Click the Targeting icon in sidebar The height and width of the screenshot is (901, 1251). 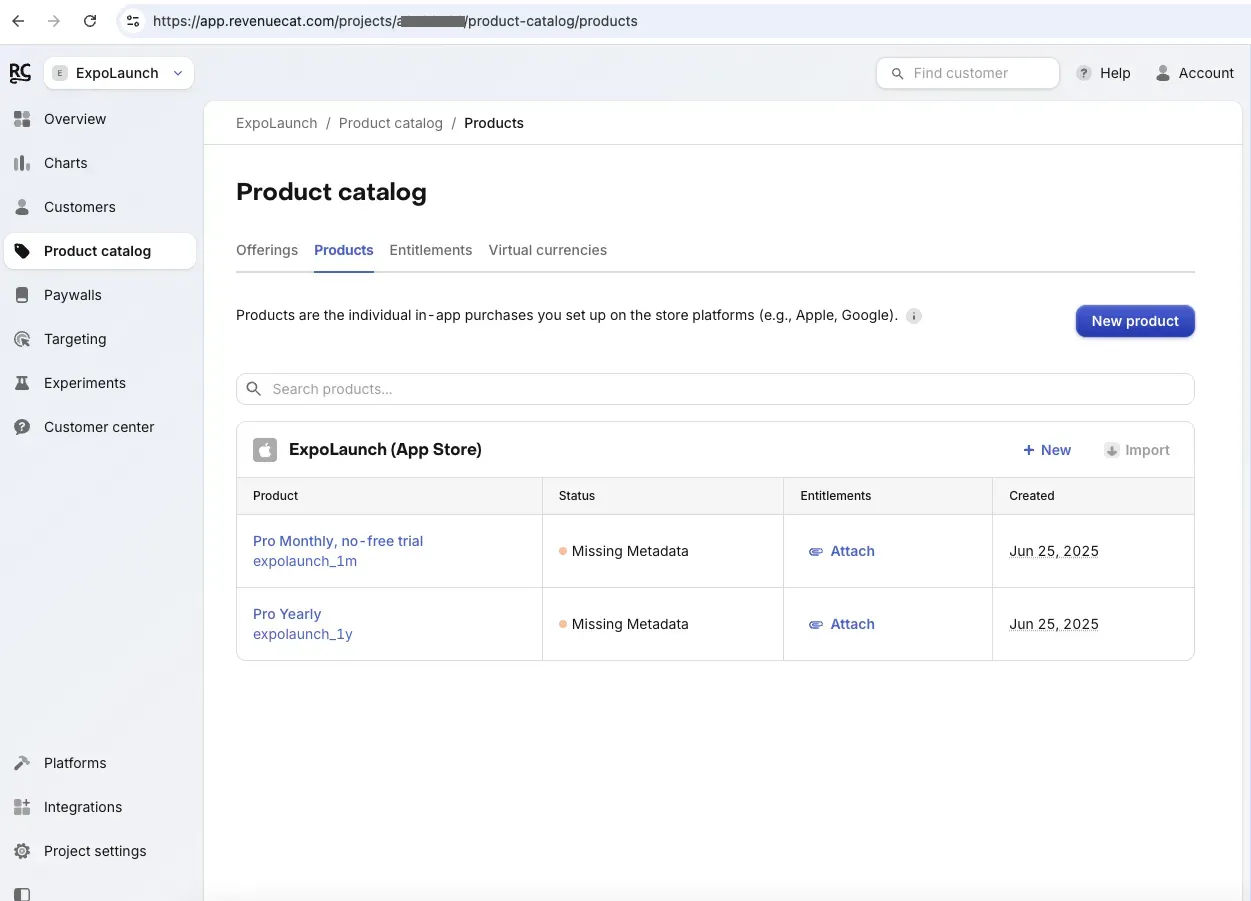[x=22, y=339]
